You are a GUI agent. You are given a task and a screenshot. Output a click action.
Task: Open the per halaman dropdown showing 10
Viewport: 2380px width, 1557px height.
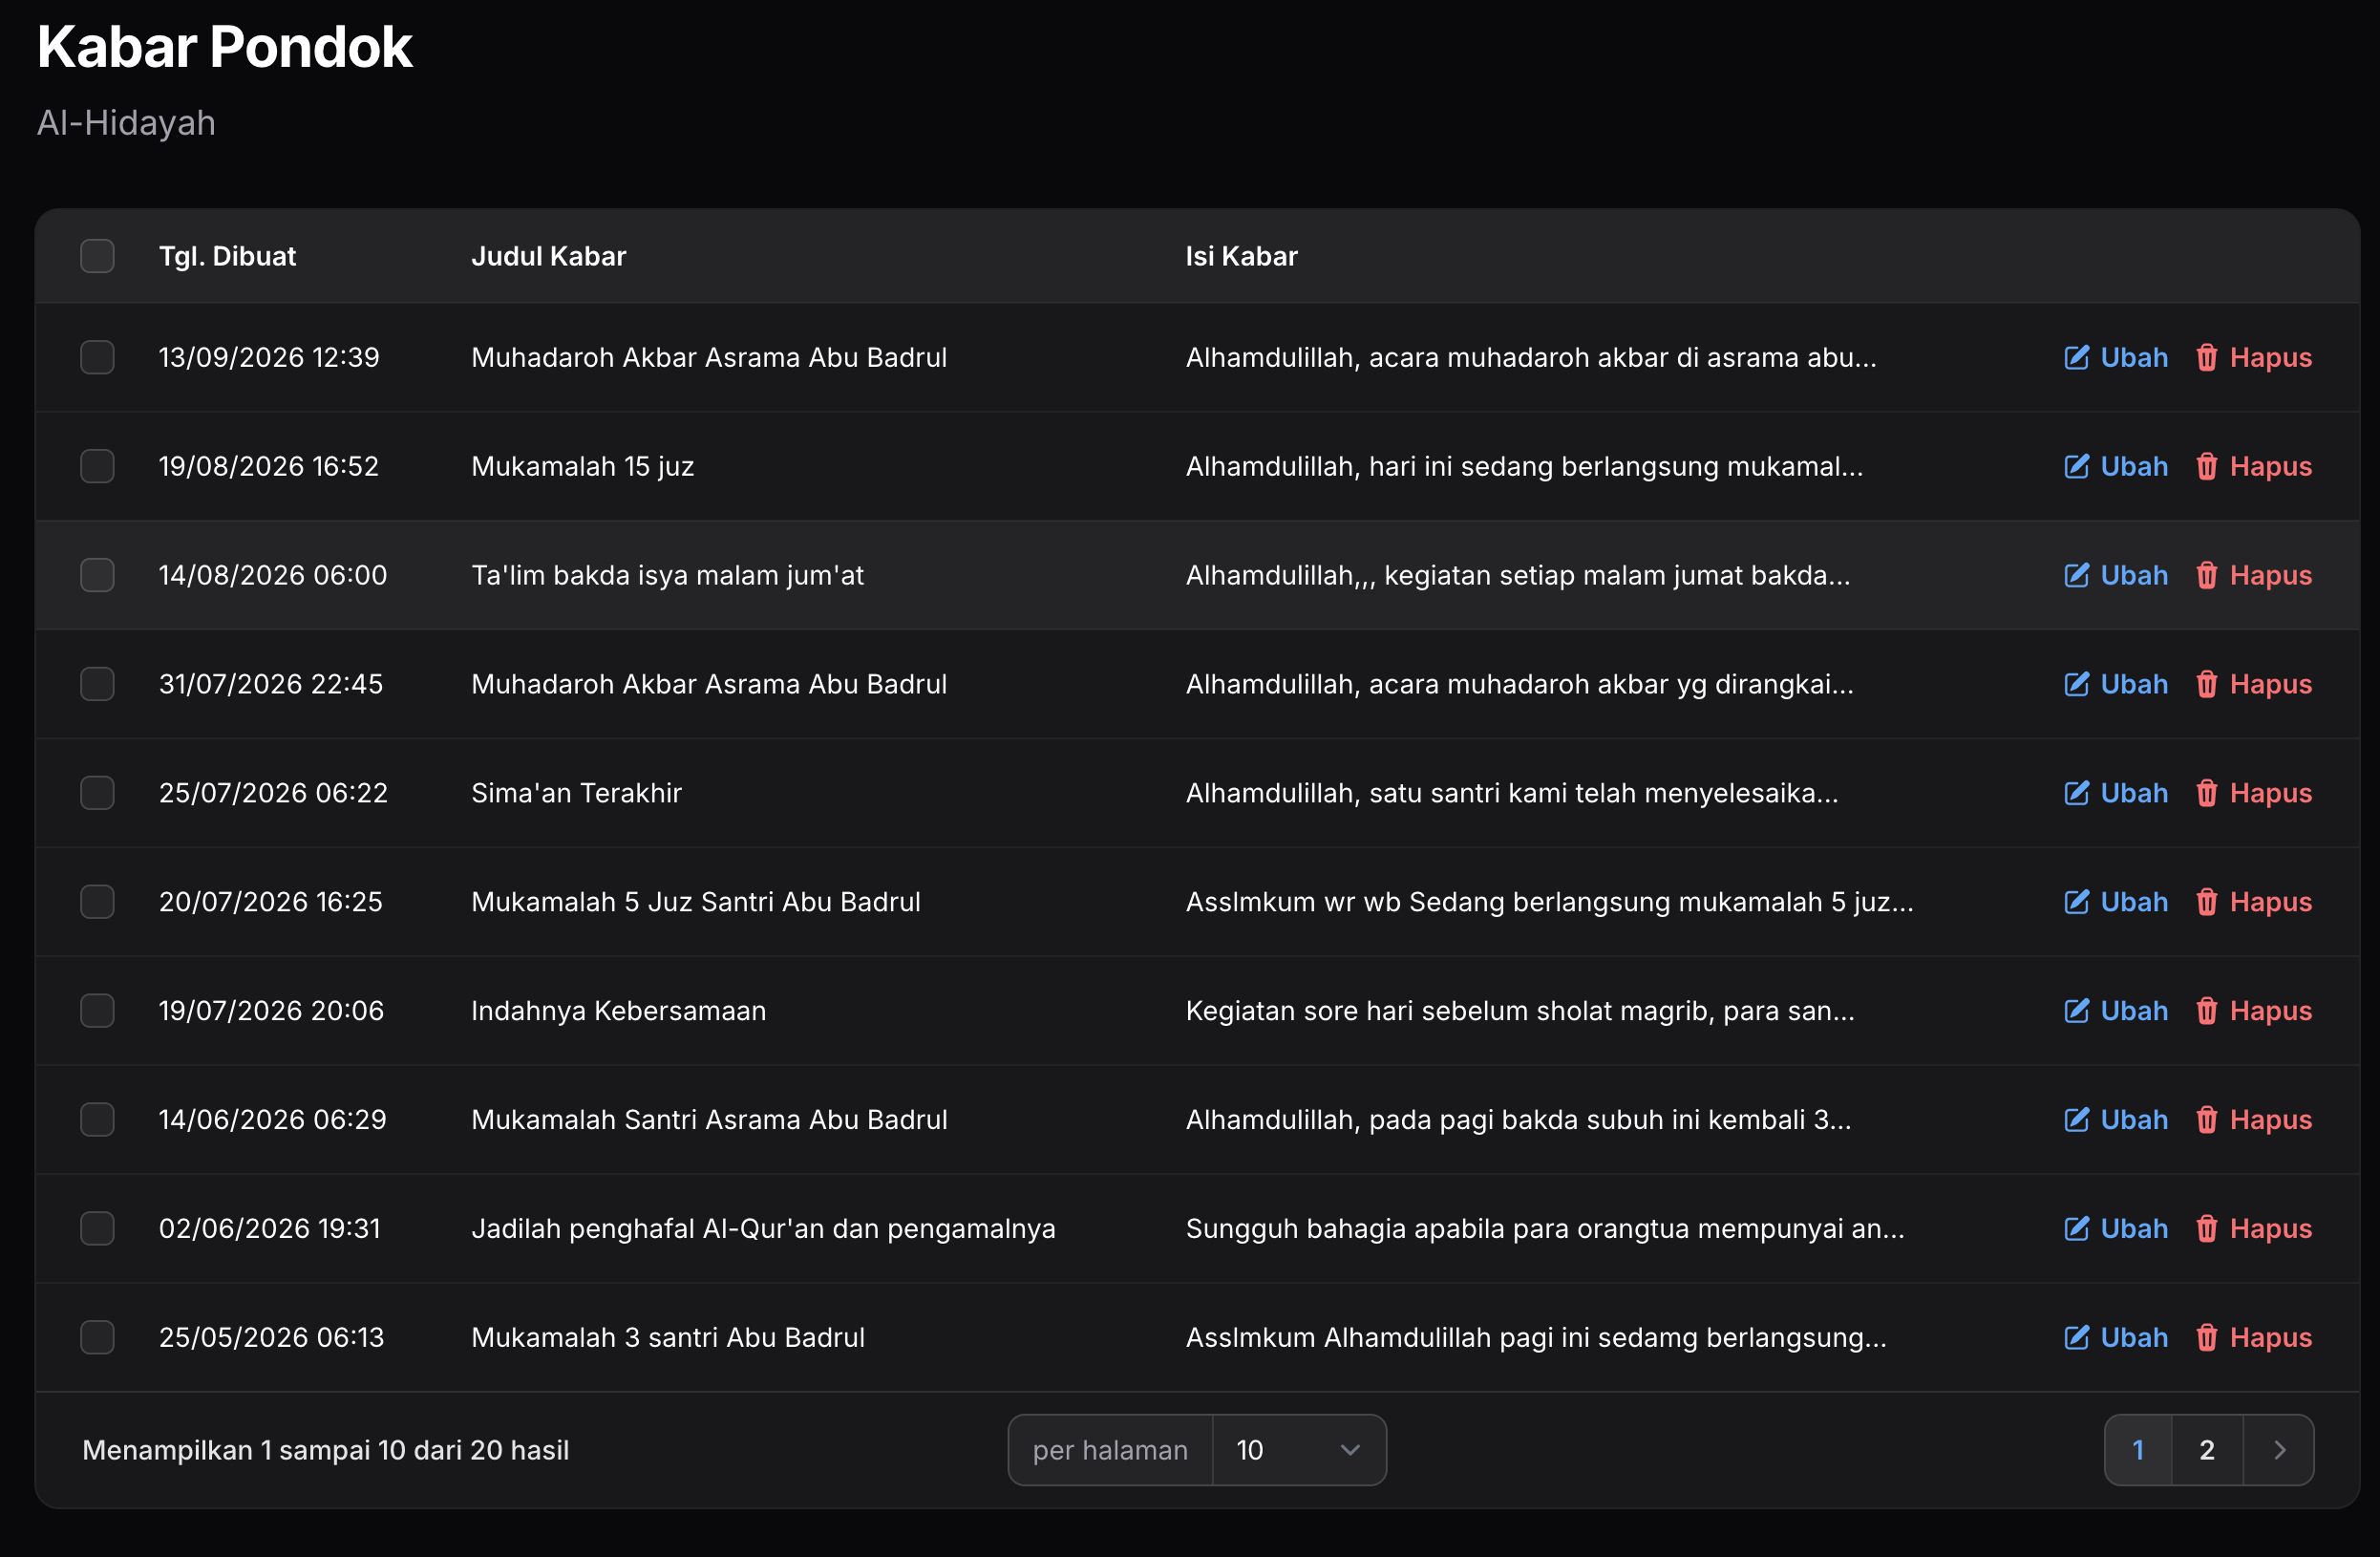[1298, 1450]
